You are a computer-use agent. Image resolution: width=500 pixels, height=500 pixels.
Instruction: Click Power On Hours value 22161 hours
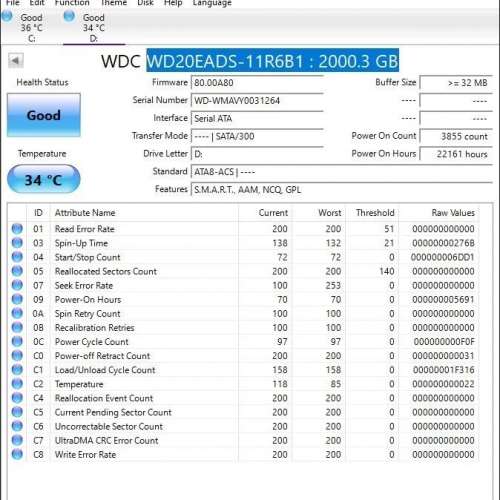pos(456,154)
